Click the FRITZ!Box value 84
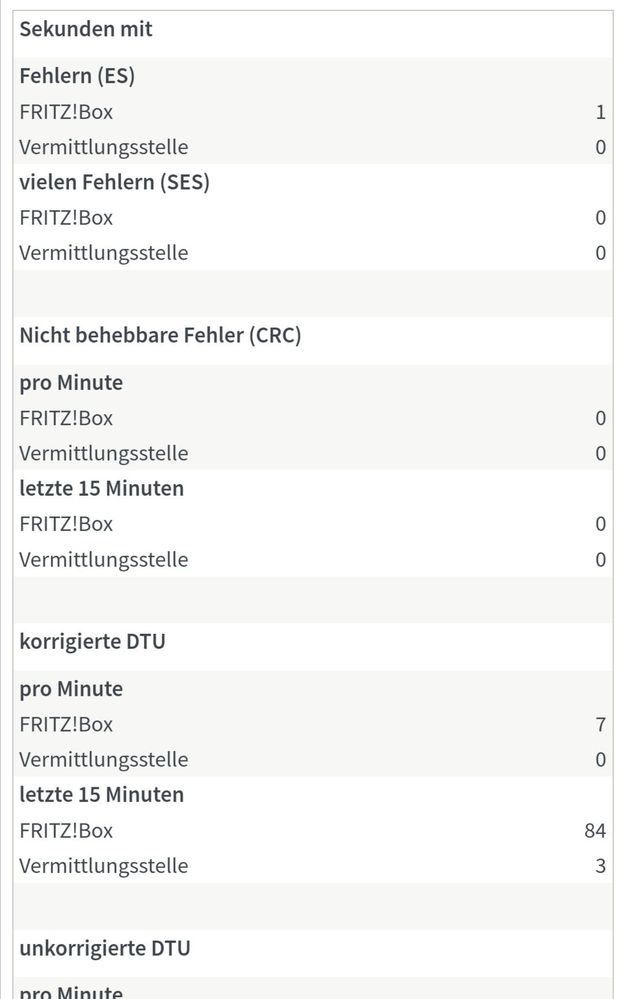624x999 pixels. 595,831
